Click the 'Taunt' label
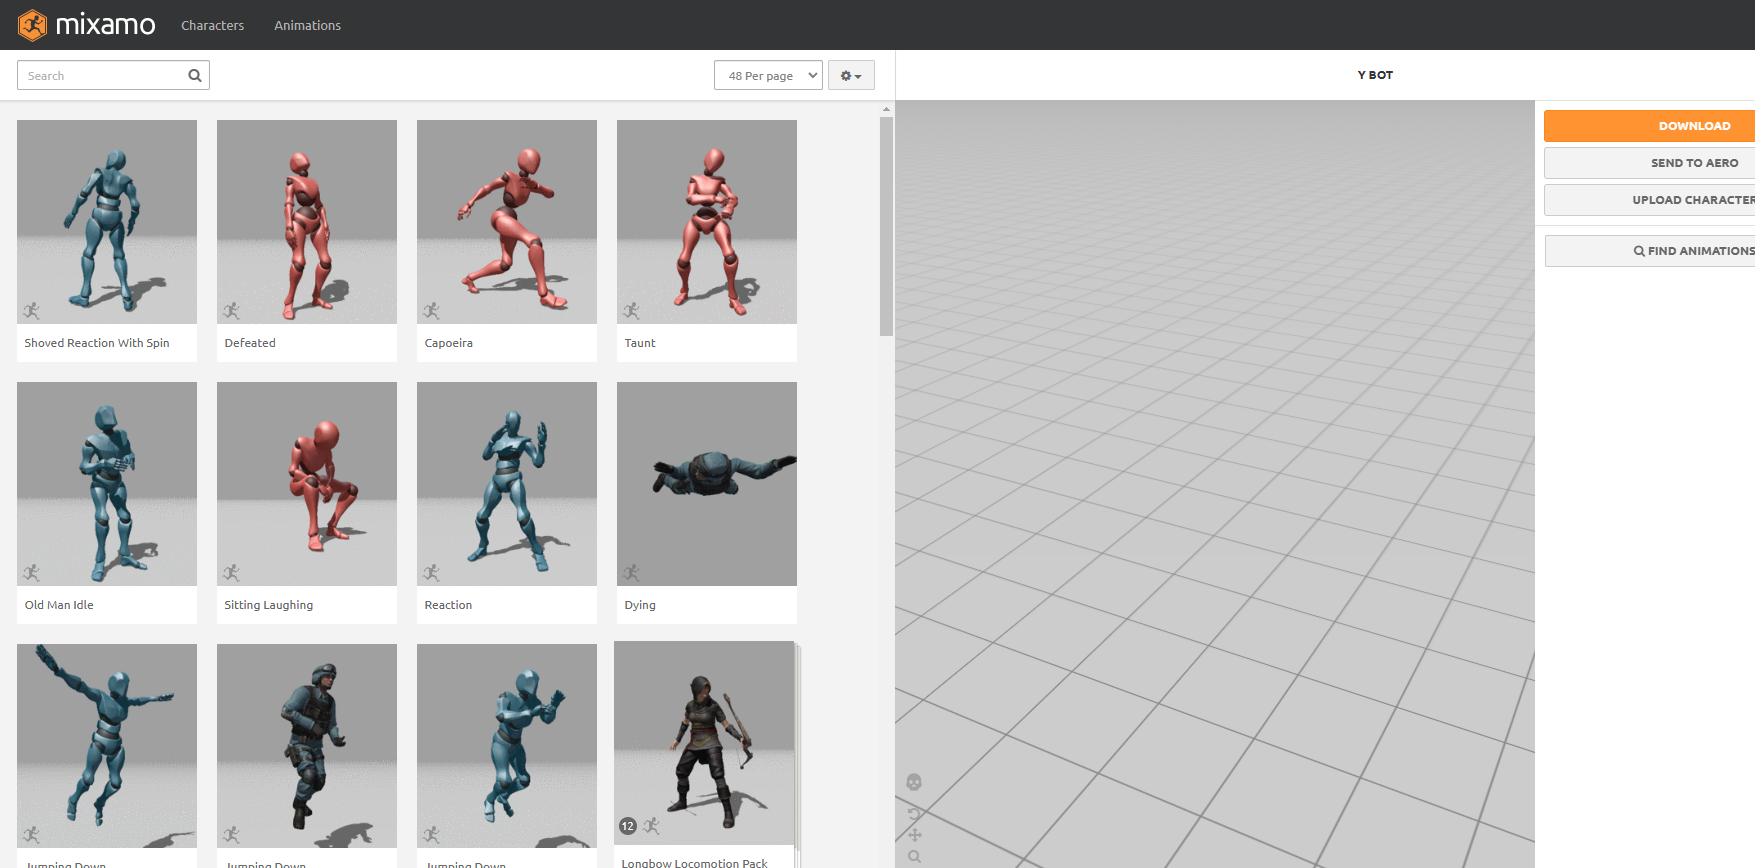The width and height of the screenshot is (1755, 868). (640, 343)
